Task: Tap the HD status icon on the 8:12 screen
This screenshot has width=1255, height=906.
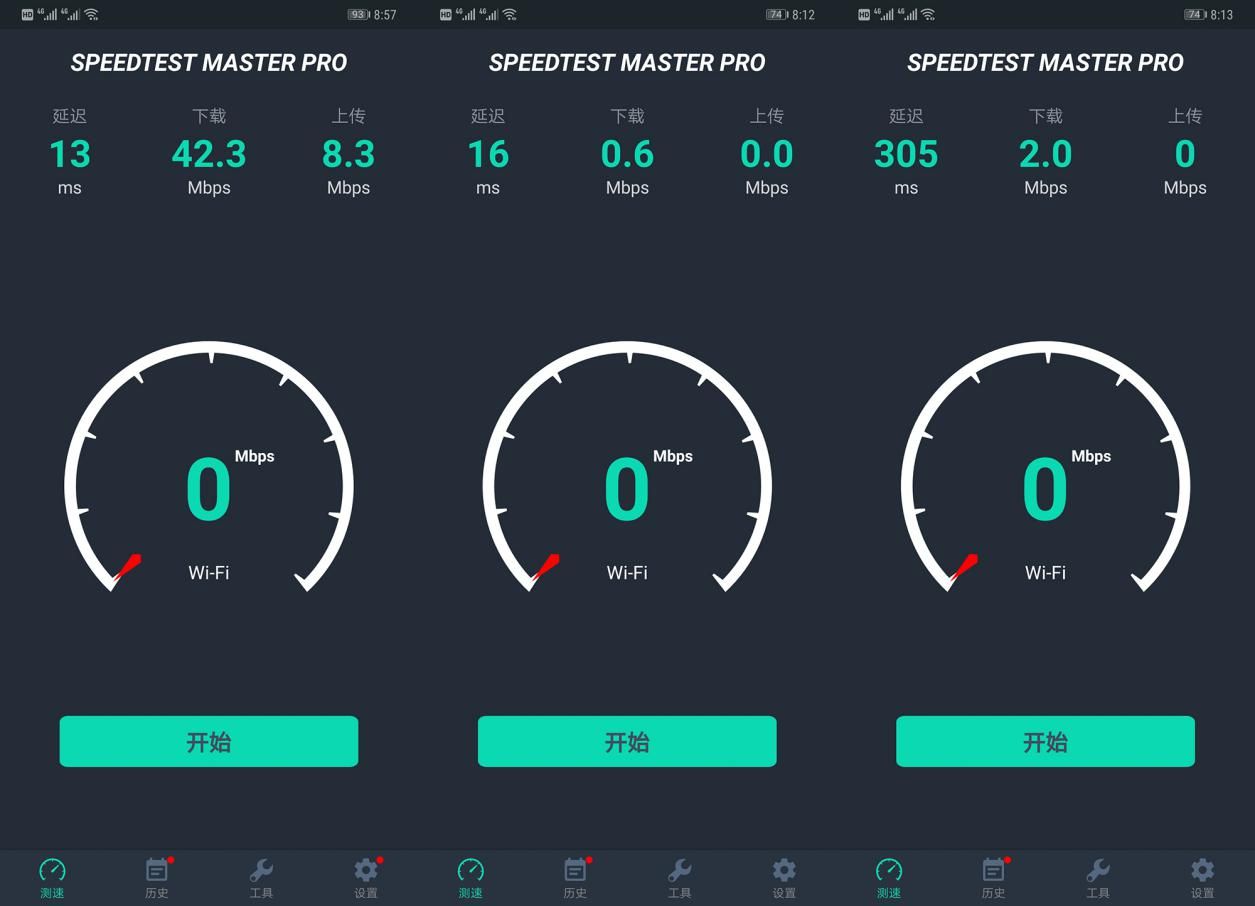Action: (x=445, y=15)
